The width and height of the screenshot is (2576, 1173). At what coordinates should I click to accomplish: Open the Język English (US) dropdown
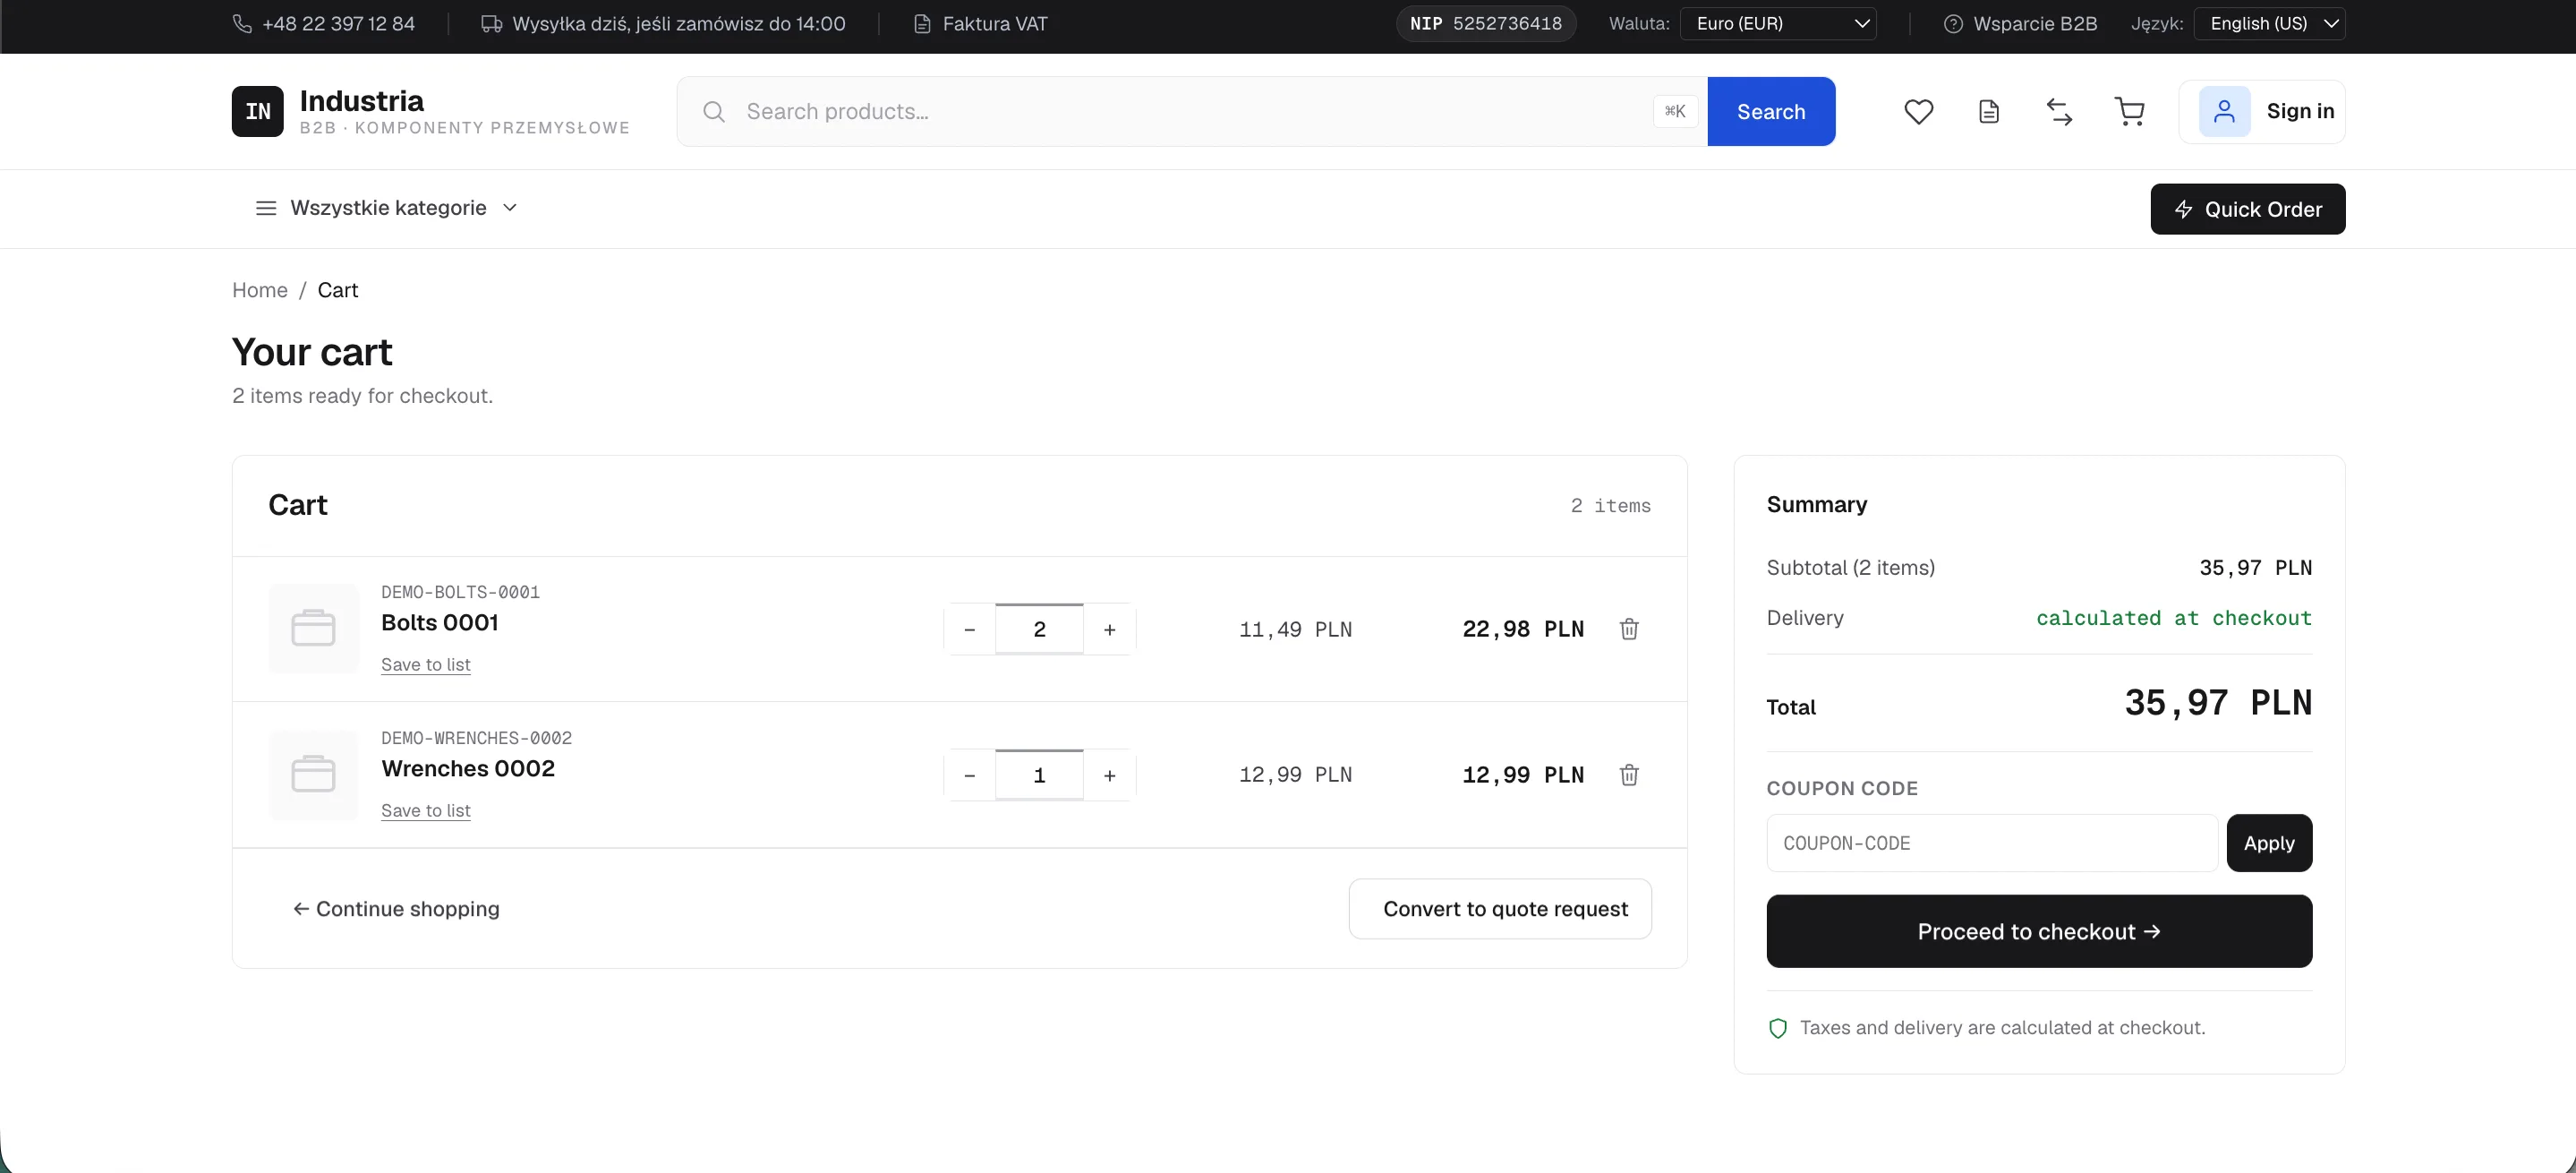coord(2269,23)
